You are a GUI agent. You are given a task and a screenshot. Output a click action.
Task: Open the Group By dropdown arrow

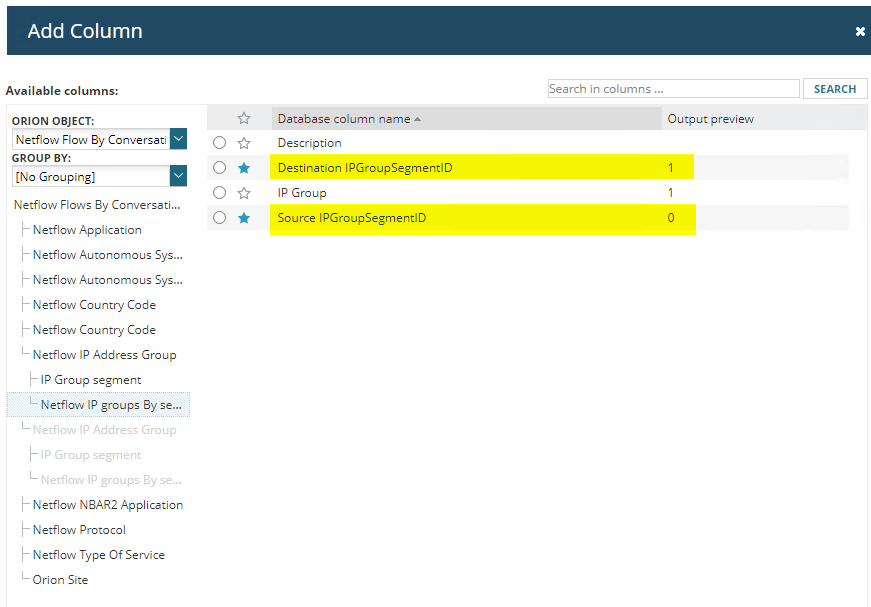pyautogui.click(x=178, y=176)
